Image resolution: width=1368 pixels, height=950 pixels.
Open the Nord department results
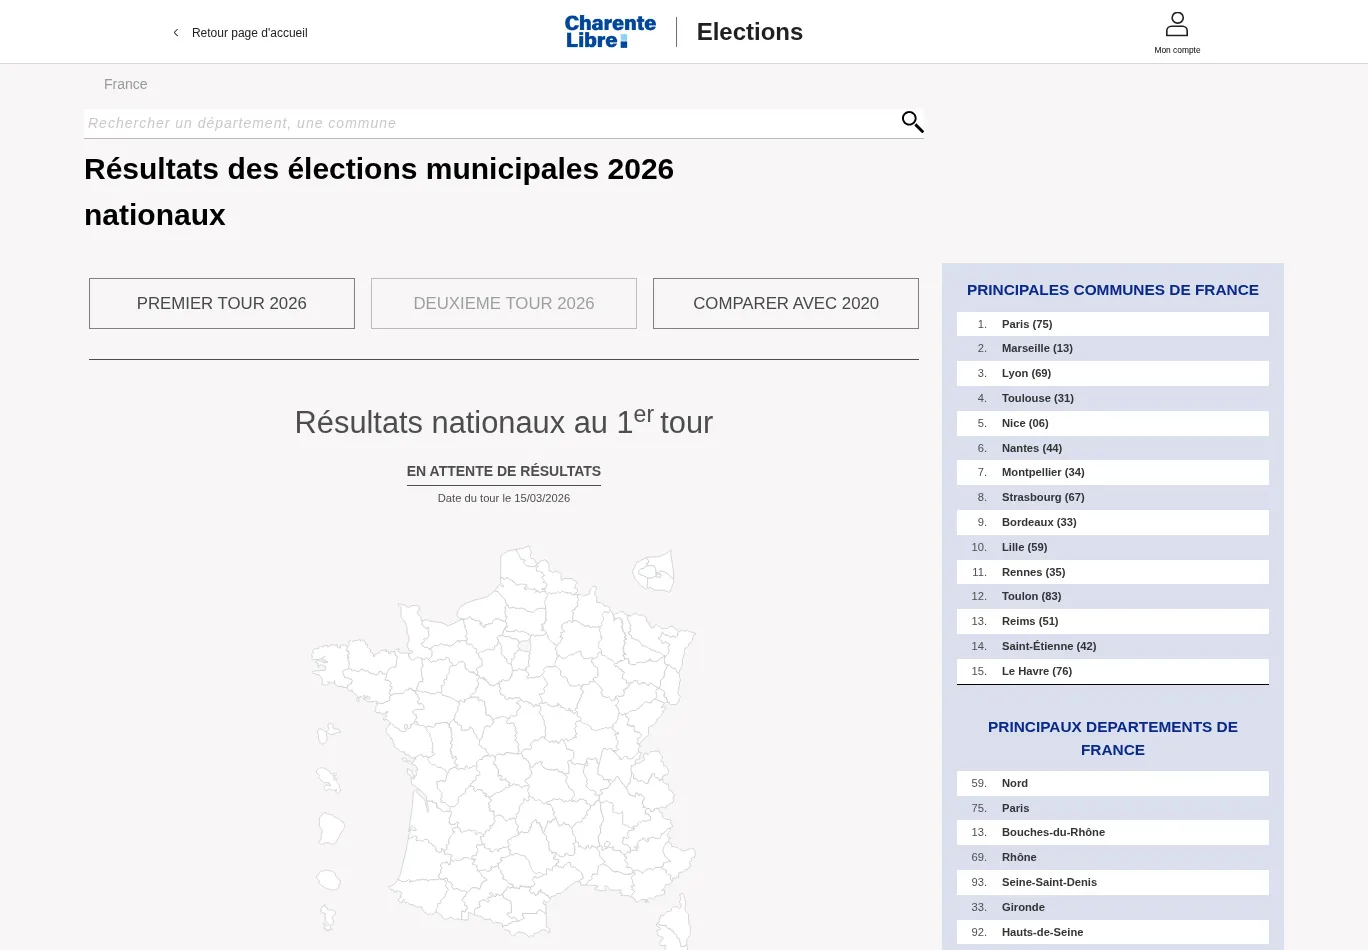coord(1014,783)
